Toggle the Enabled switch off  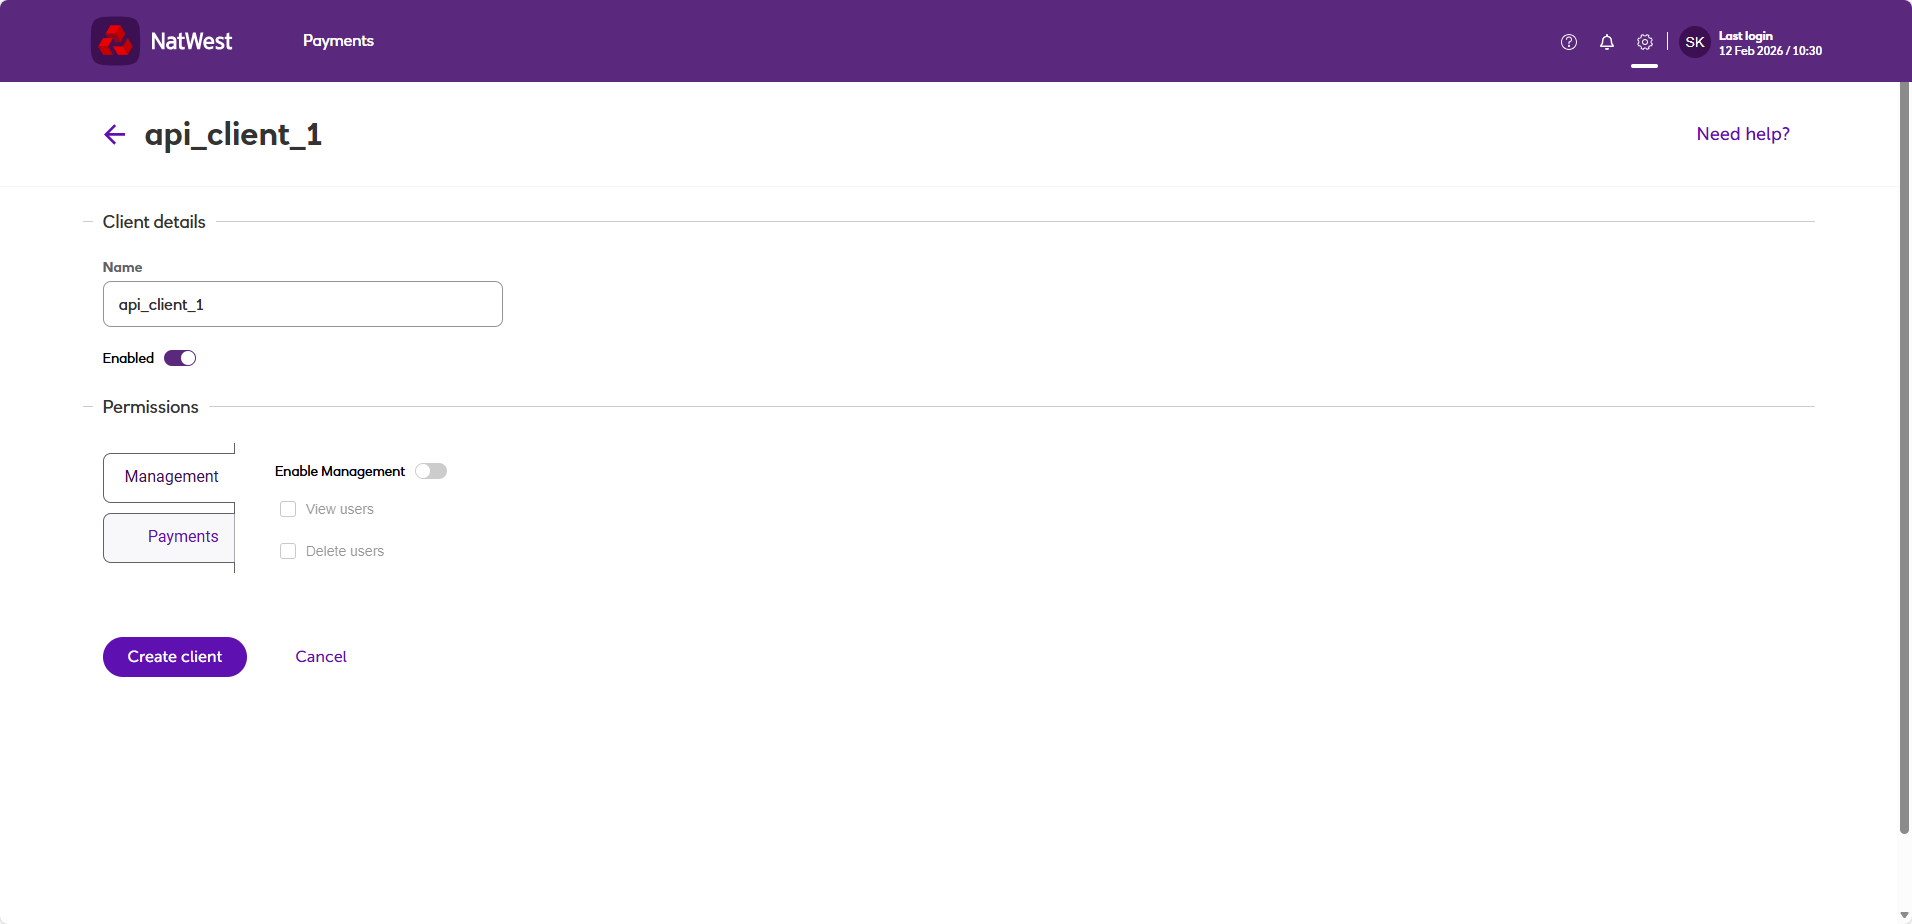point(180,358)
